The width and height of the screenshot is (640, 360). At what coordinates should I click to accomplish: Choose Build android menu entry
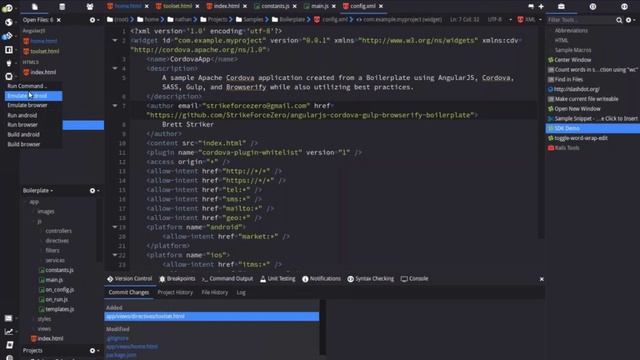point(33,134)
